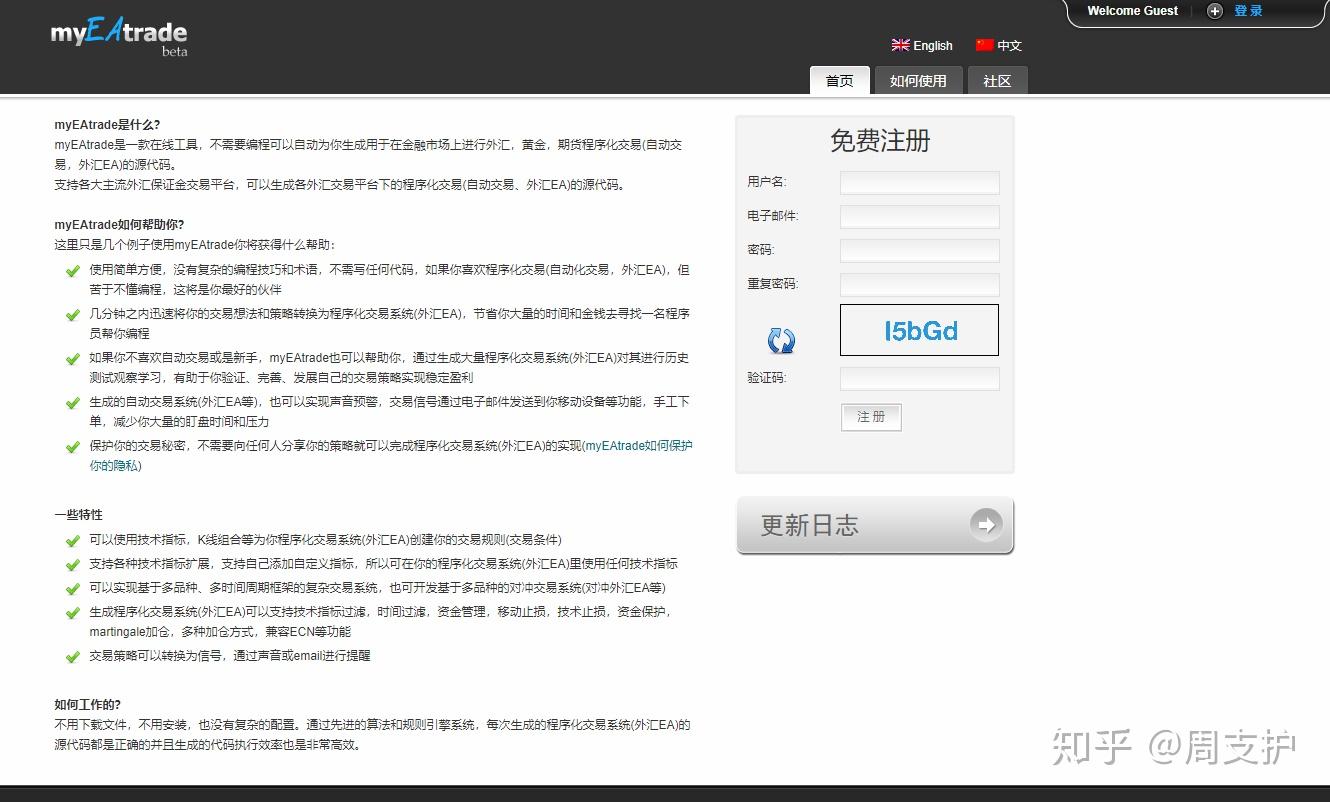Click the 电子邮件 email field
1330x802 pixels.
tap(918, 216)
